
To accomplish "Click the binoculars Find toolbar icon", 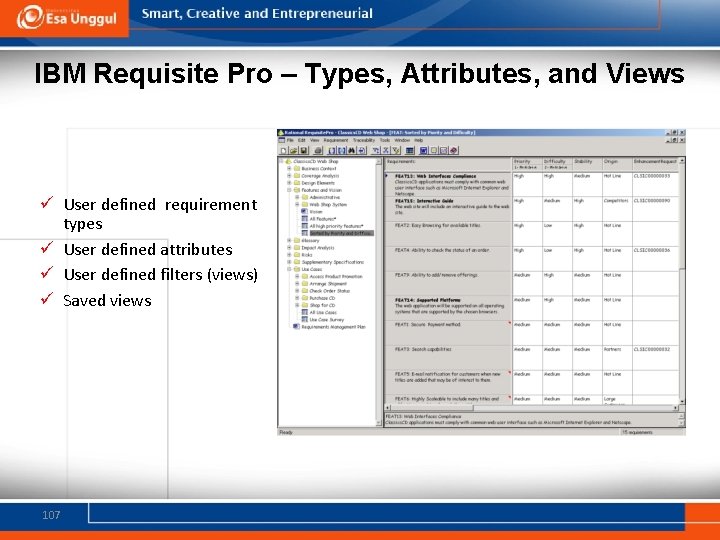I will (352, 150).
